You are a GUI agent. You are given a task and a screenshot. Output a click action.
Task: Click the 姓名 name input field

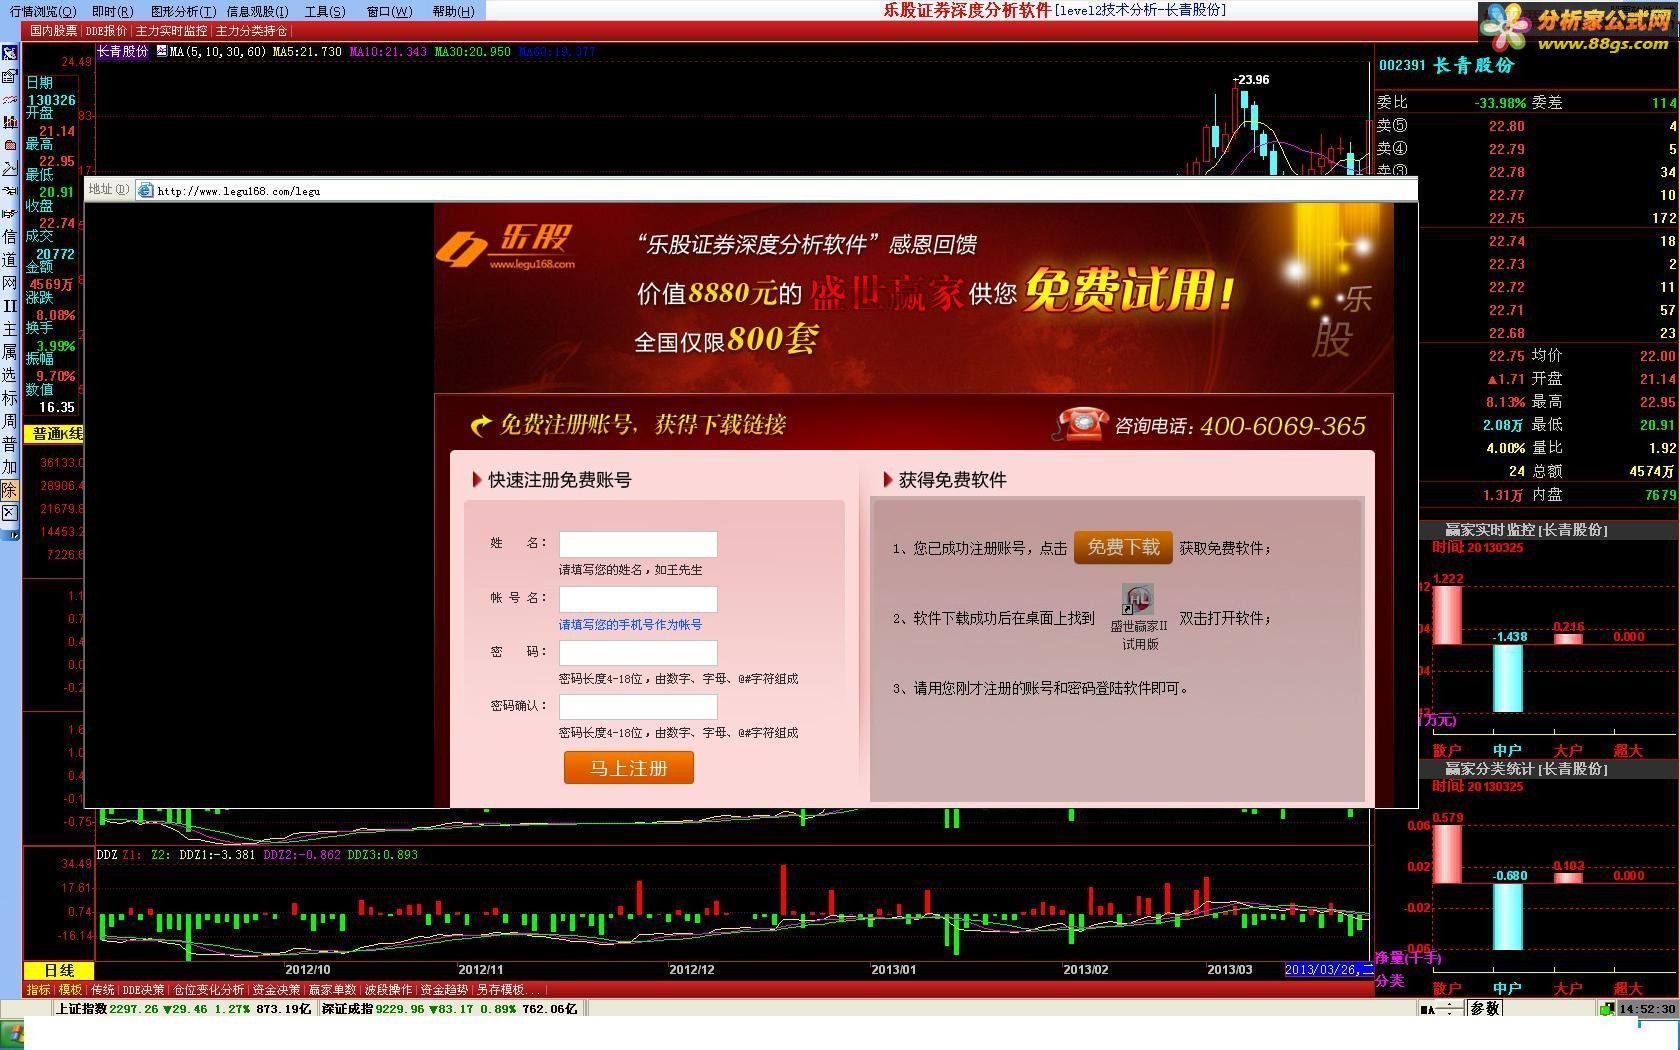pyautogui.click(x=638, y=544)
